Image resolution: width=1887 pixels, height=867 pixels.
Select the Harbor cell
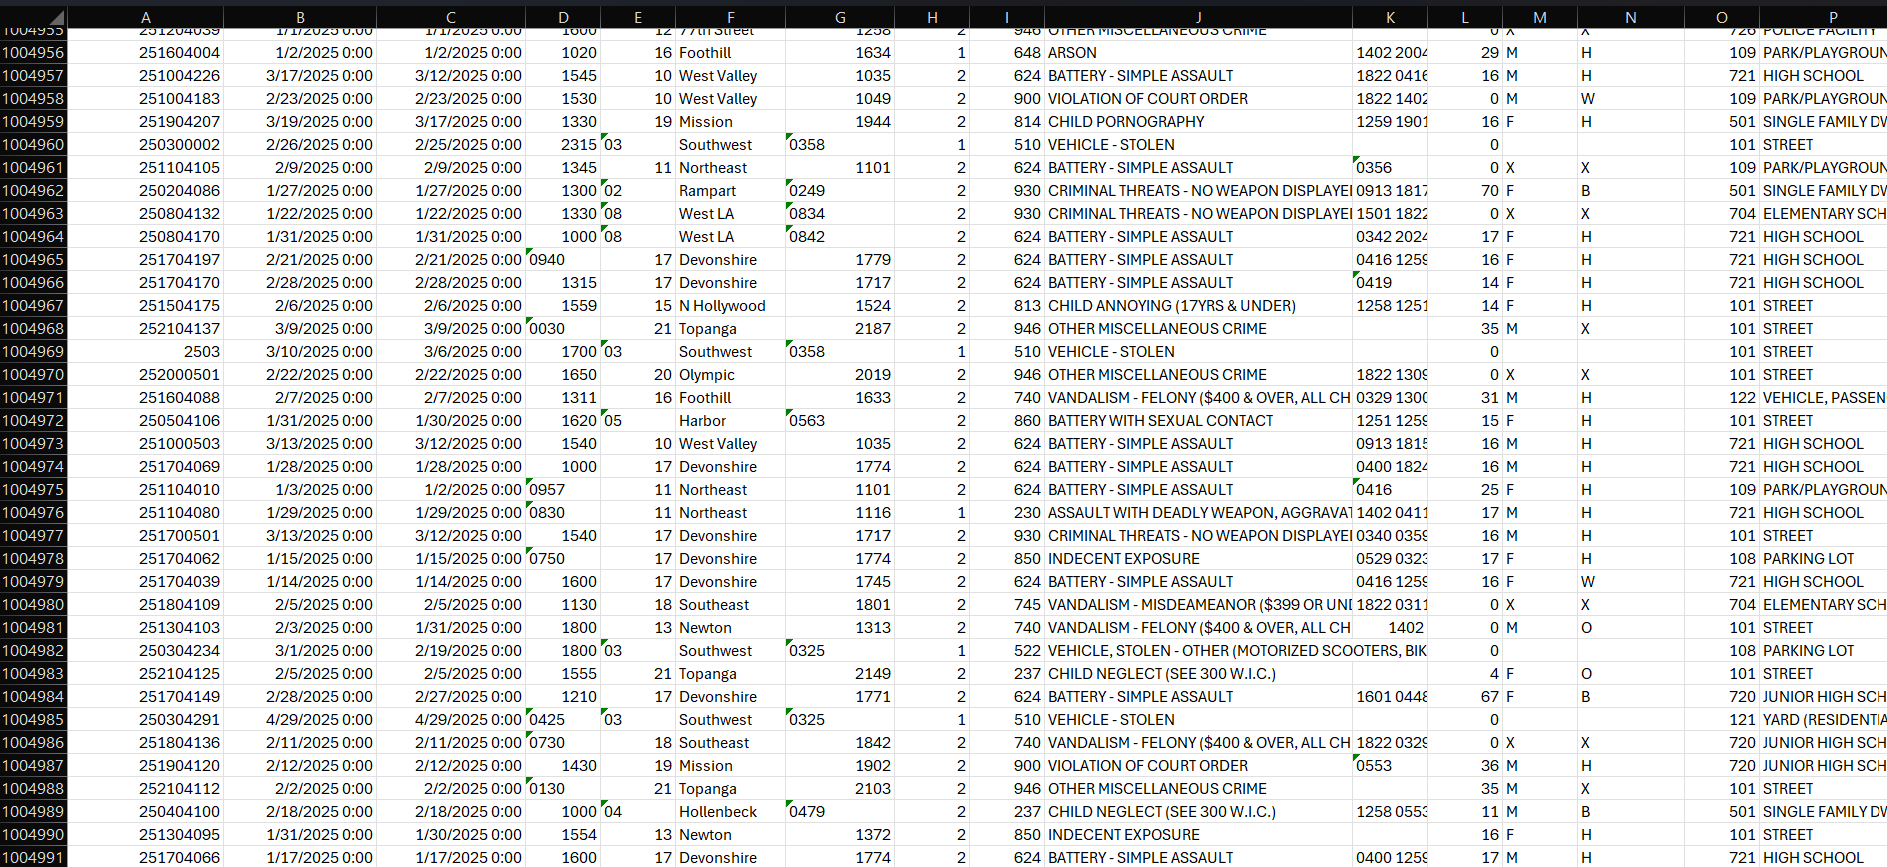pos(702,421)
